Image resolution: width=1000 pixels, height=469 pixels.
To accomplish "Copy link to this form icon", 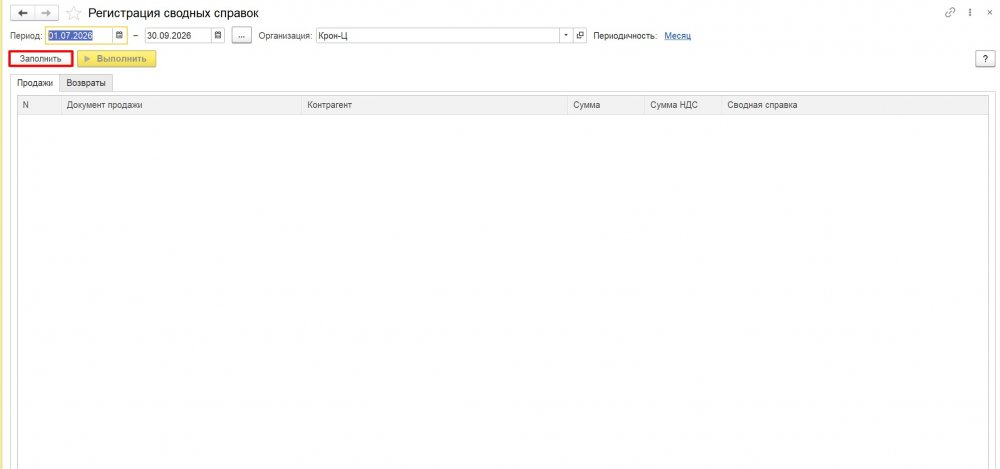I will click(x=950, y=12).
